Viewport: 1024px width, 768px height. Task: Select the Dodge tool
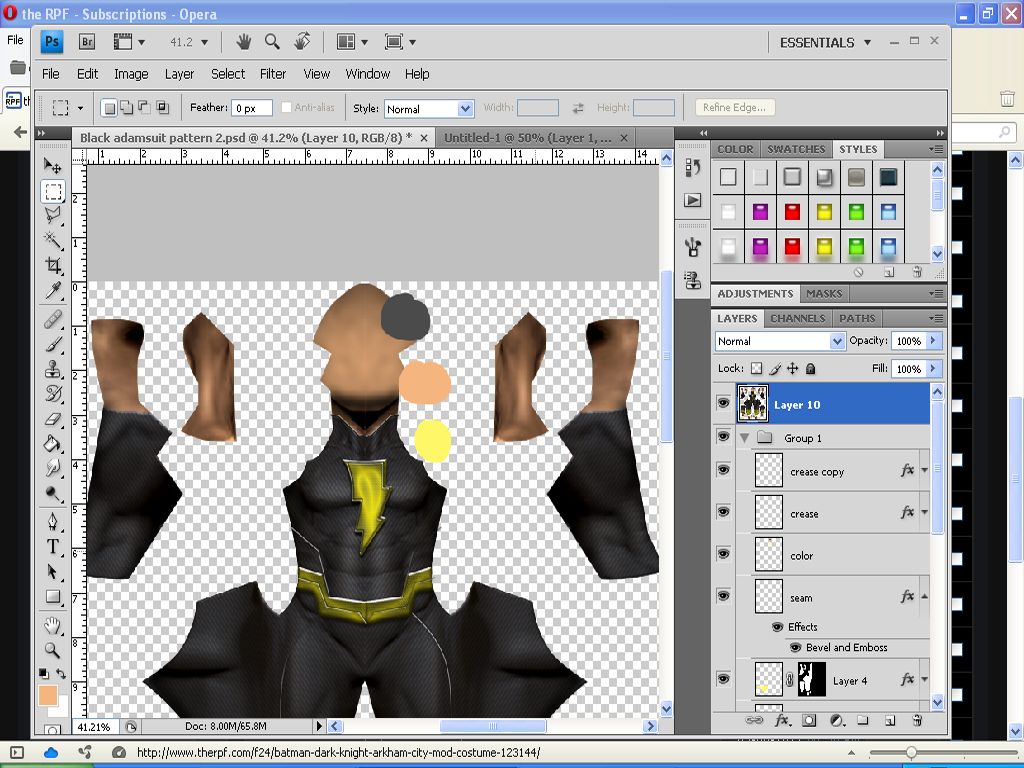point(53,468)
